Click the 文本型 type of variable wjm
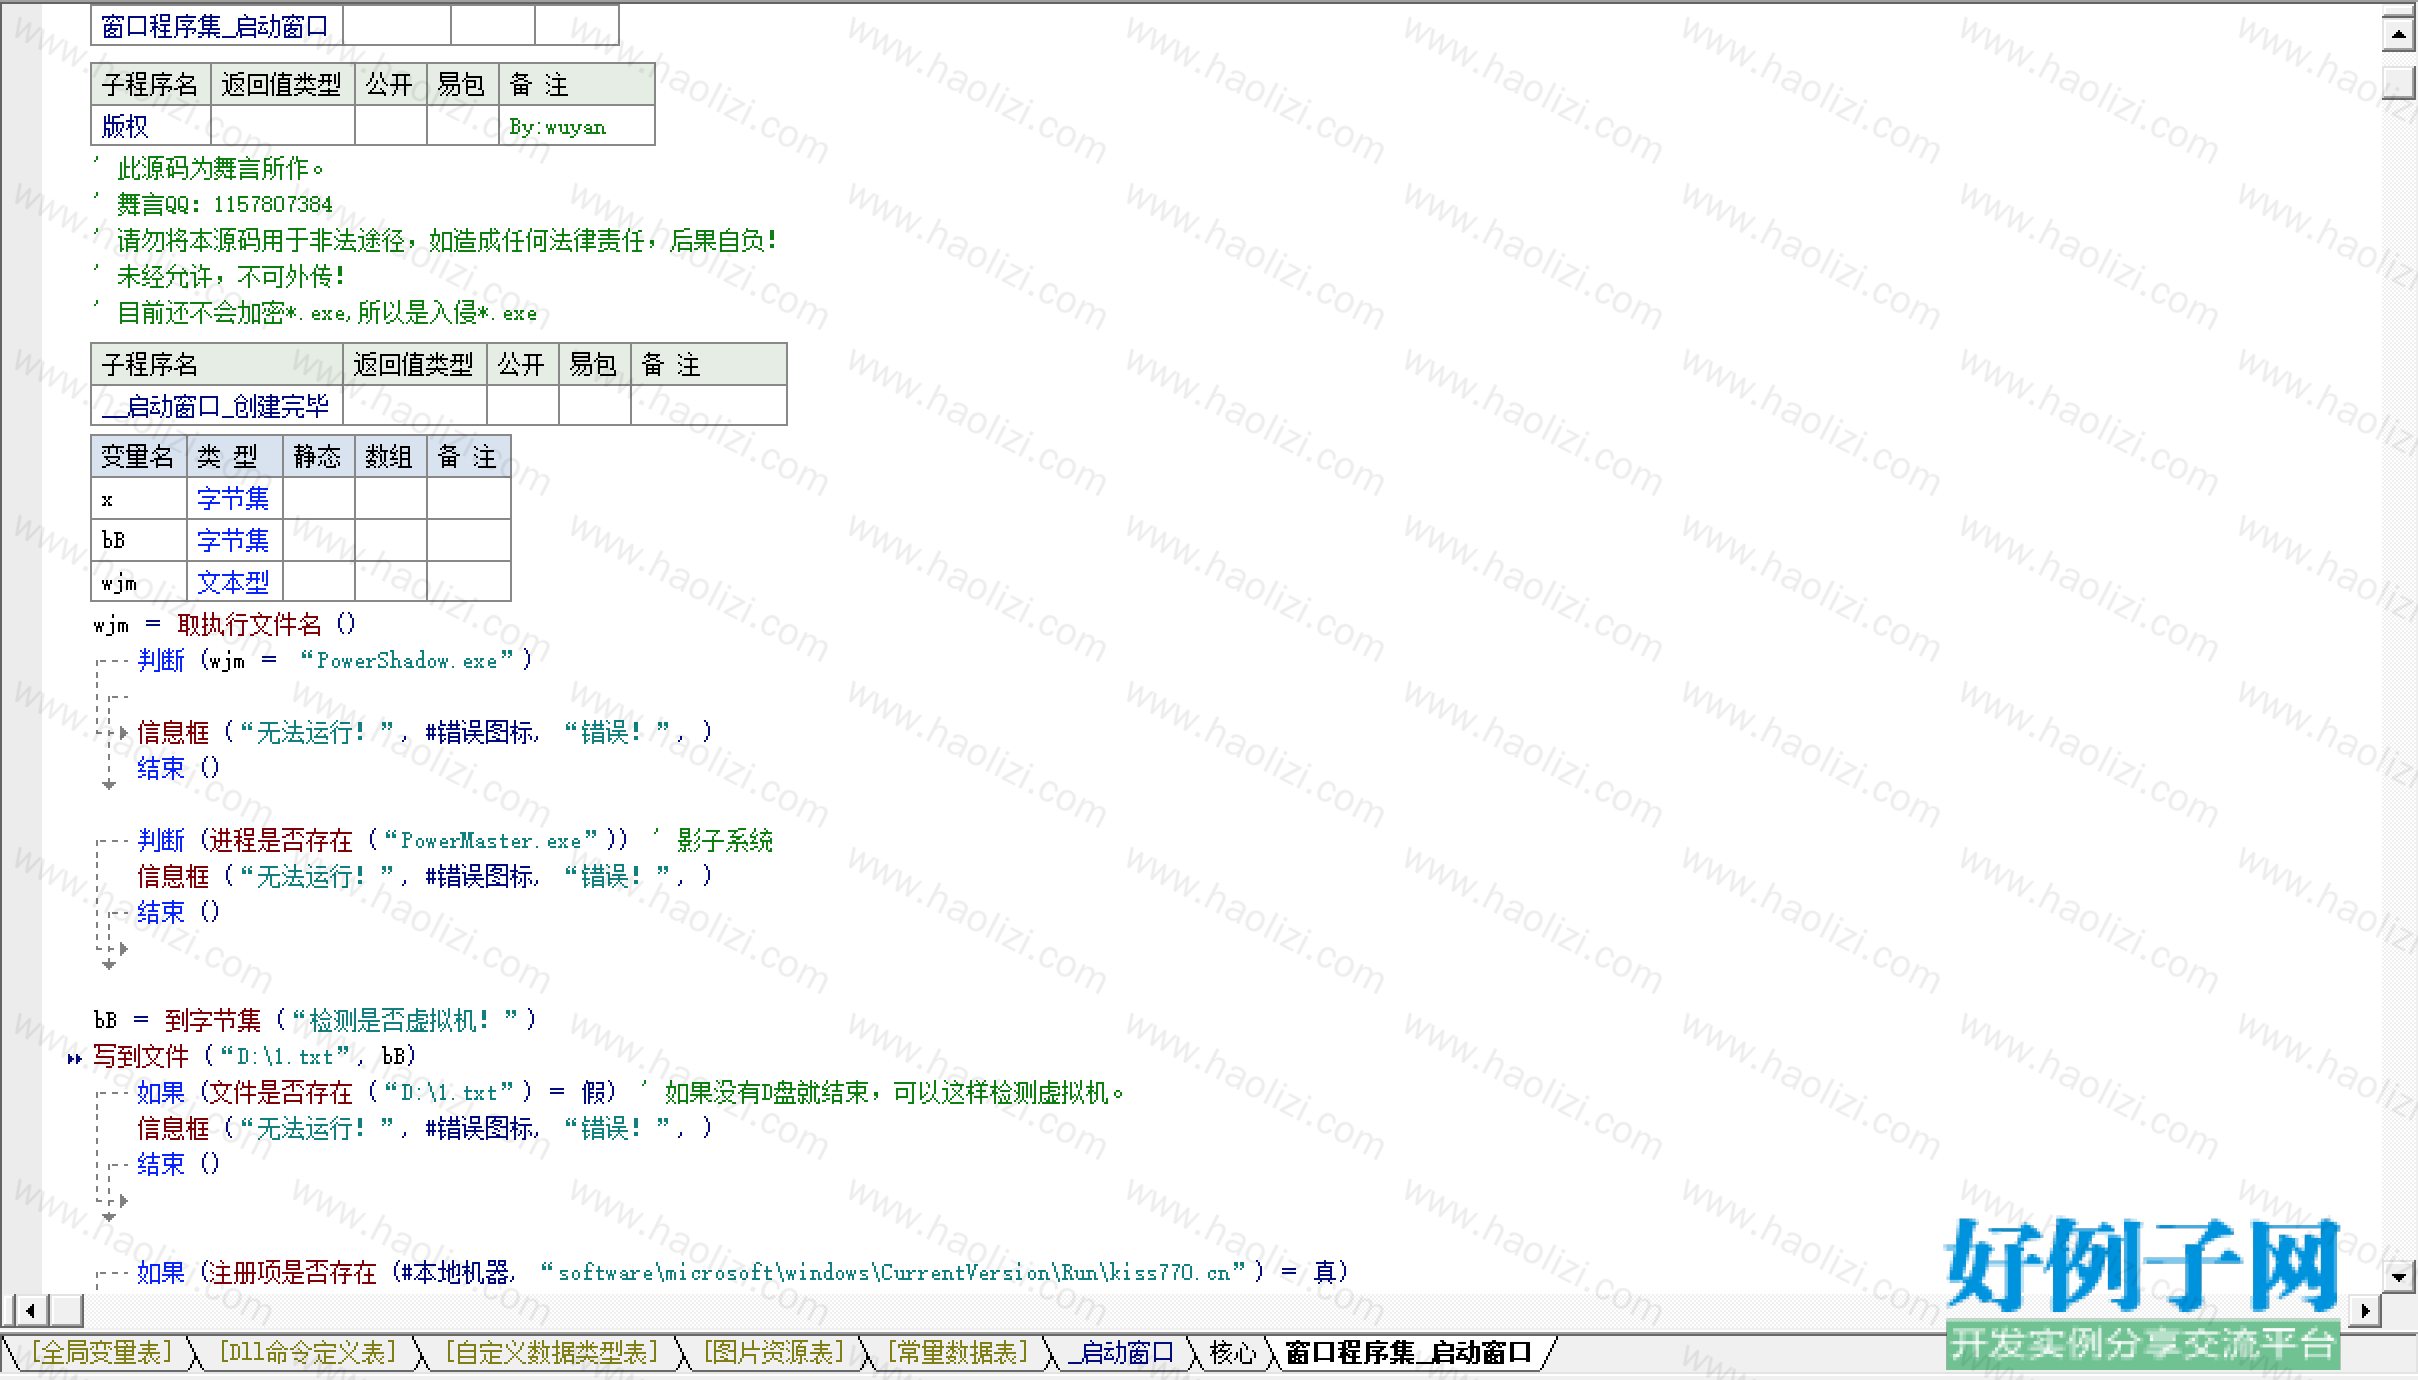This screenshot has height=1380, width=2418. [x=234, y=582]
